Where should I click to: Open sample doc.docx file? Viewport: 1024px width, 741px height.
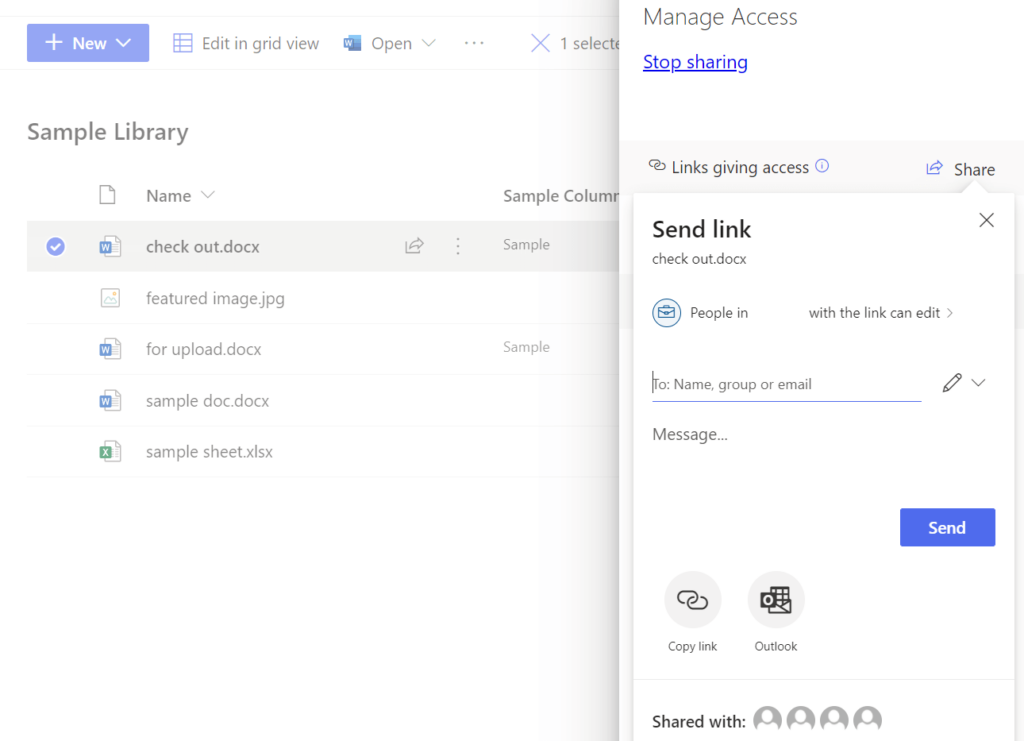point(207,400)
